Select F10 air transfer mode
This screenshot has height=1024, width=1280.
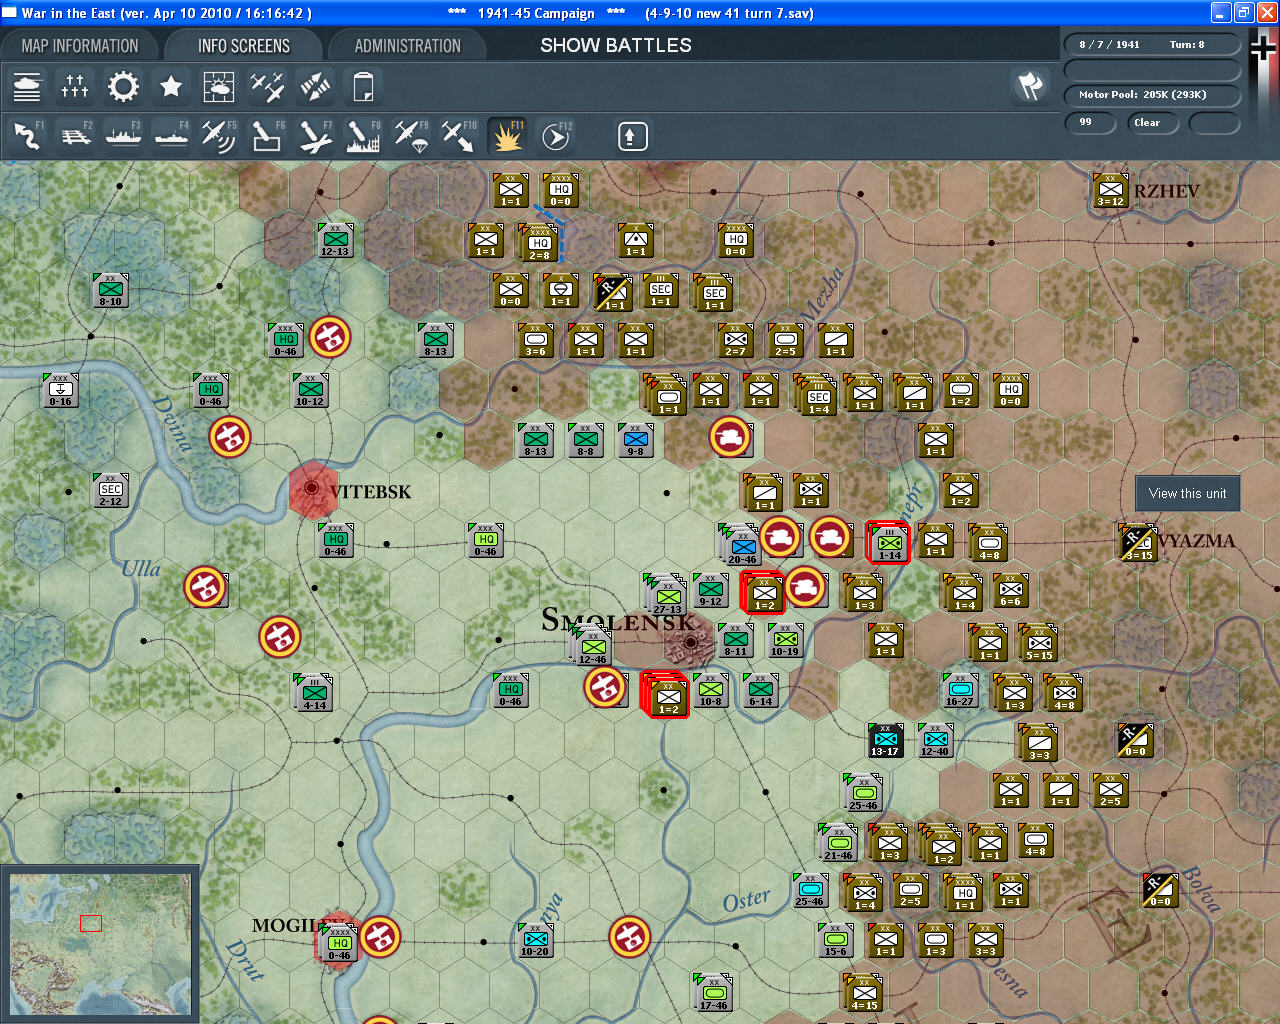coord(459,136)
